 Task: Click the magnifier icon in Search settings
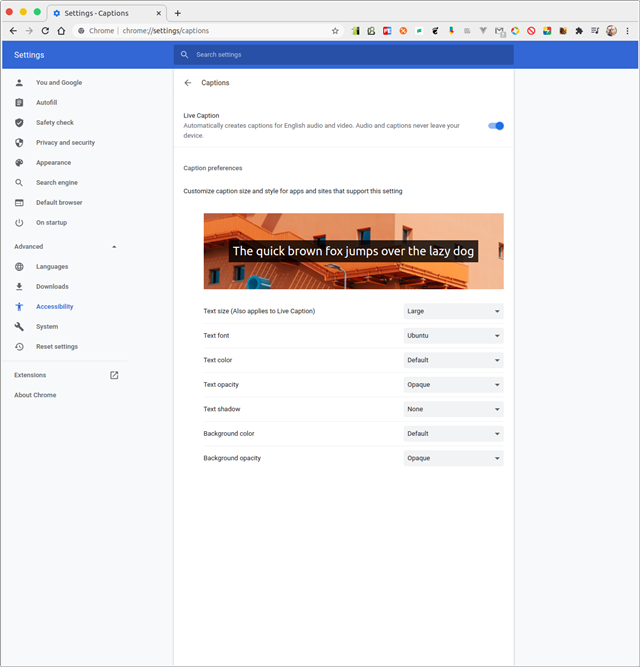pyautogui.click(x=185, y=54)
